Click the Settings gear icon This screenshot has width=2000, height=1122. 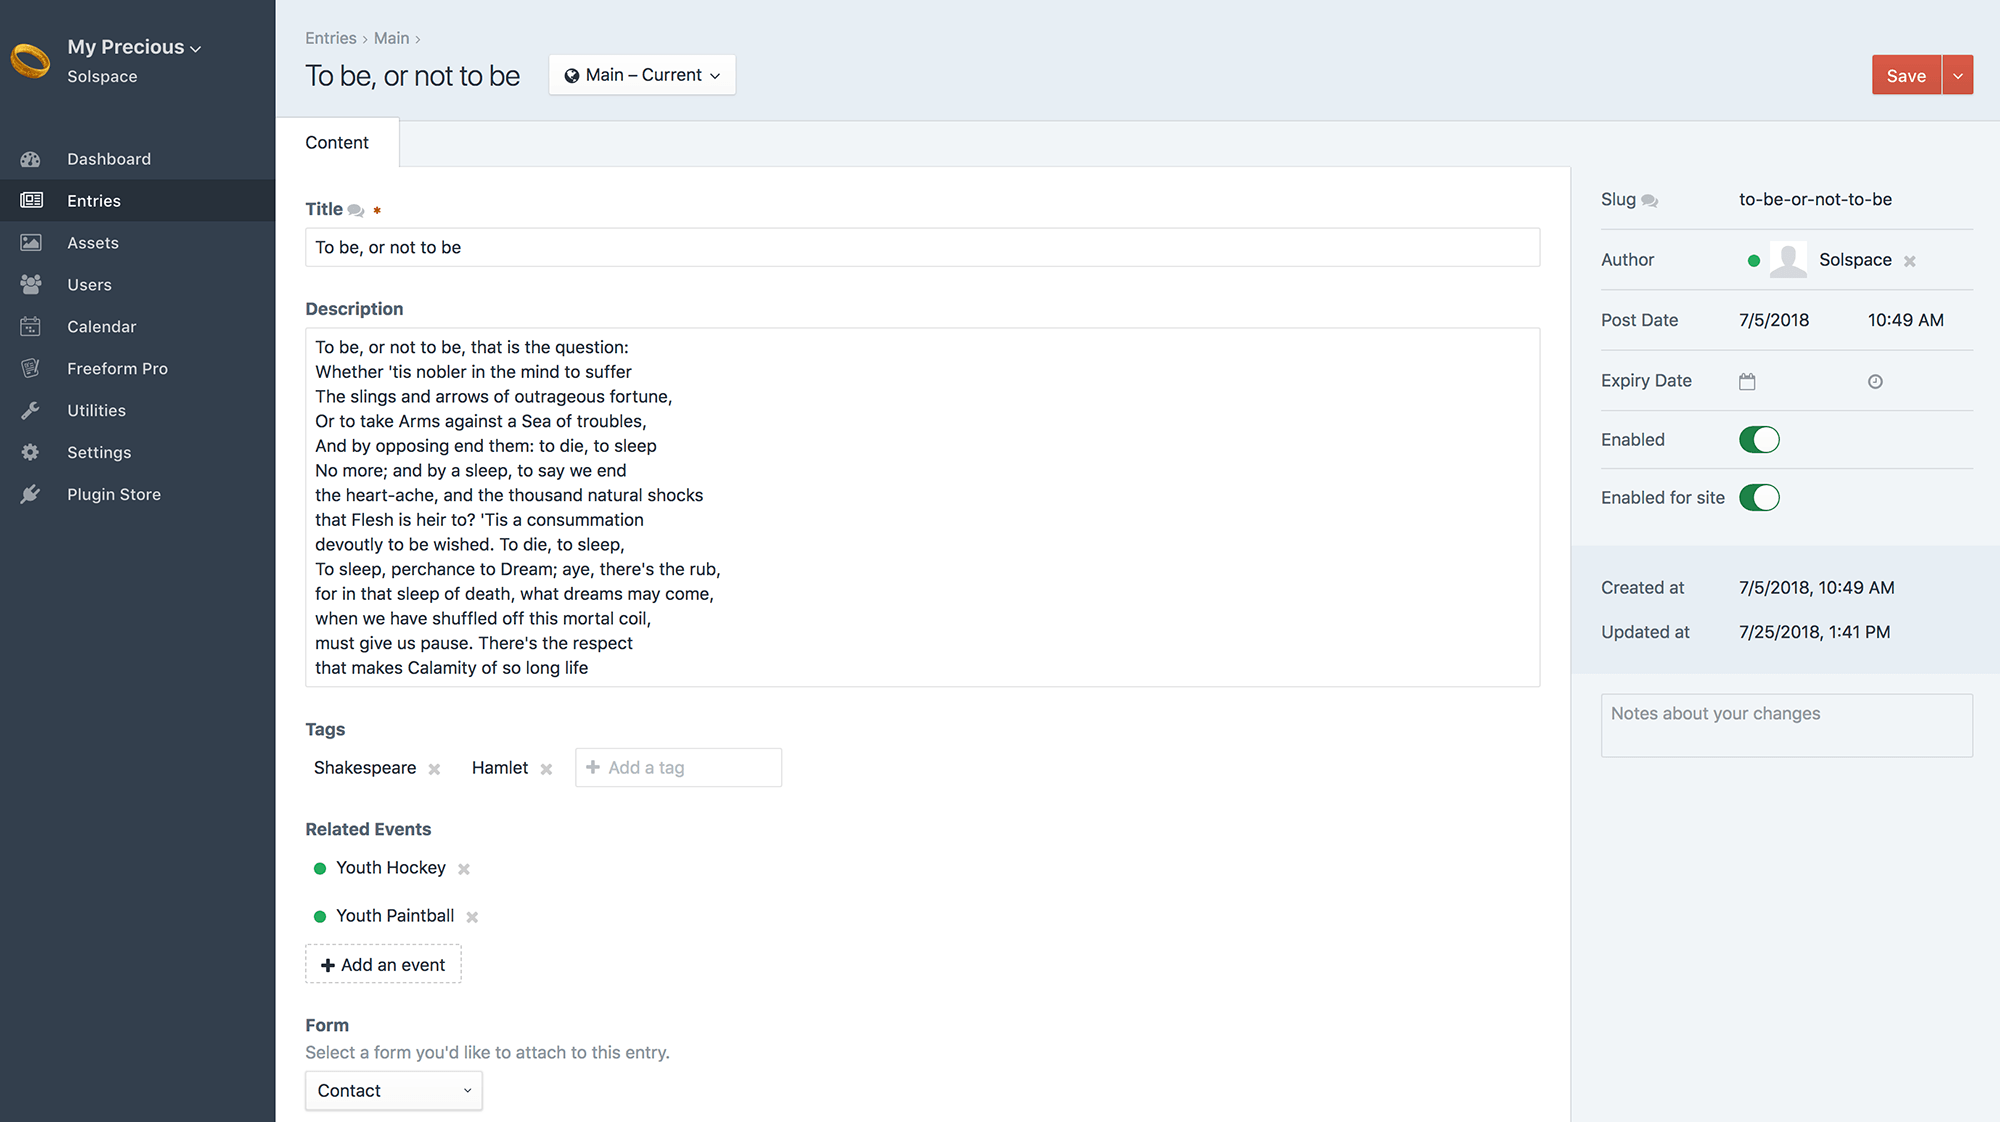pos(31,452)
